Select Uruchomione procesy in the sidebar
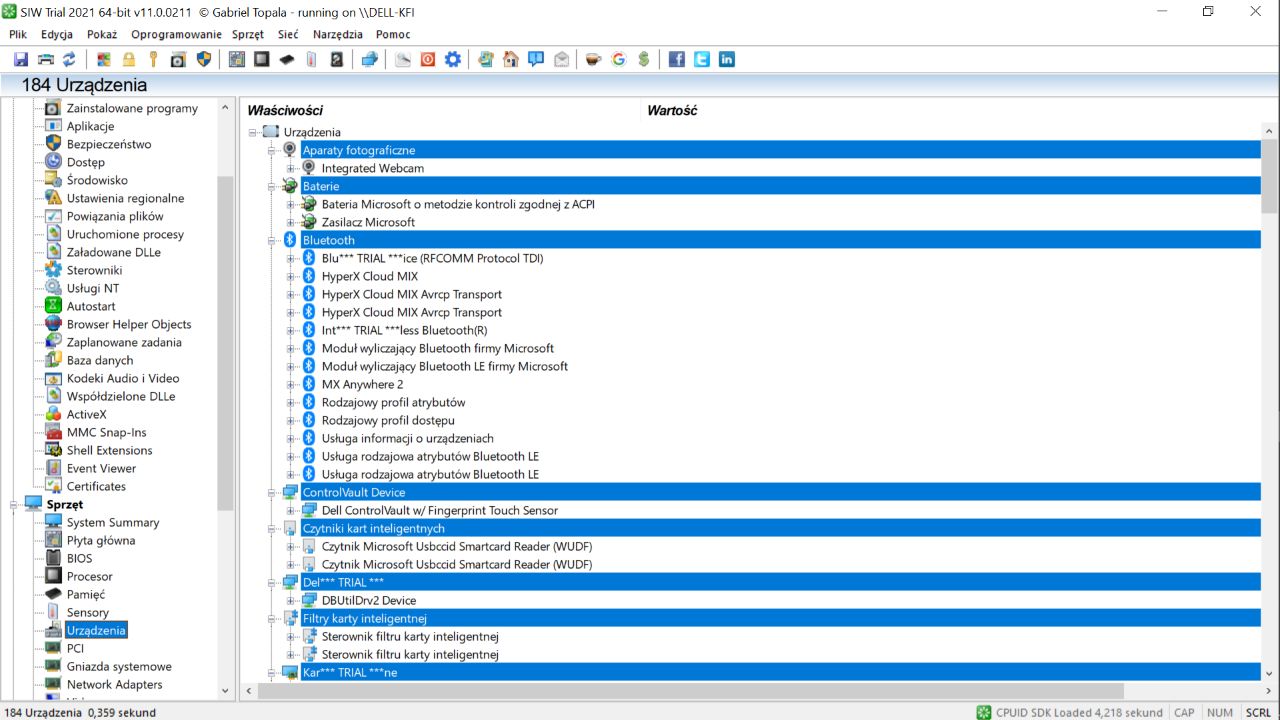Screen dimensions: 1280x720 click(125, 234)
